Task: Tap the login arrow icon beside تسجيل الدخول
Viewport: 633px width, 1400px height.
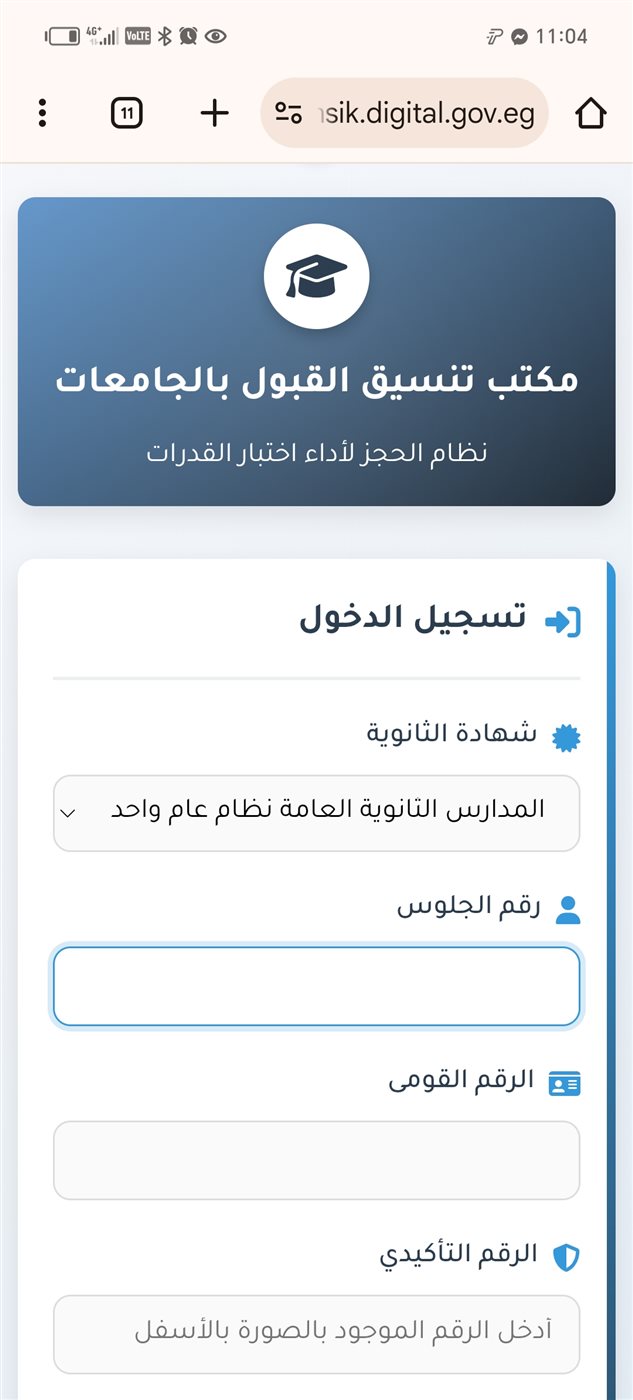Action: pos(562,621)
